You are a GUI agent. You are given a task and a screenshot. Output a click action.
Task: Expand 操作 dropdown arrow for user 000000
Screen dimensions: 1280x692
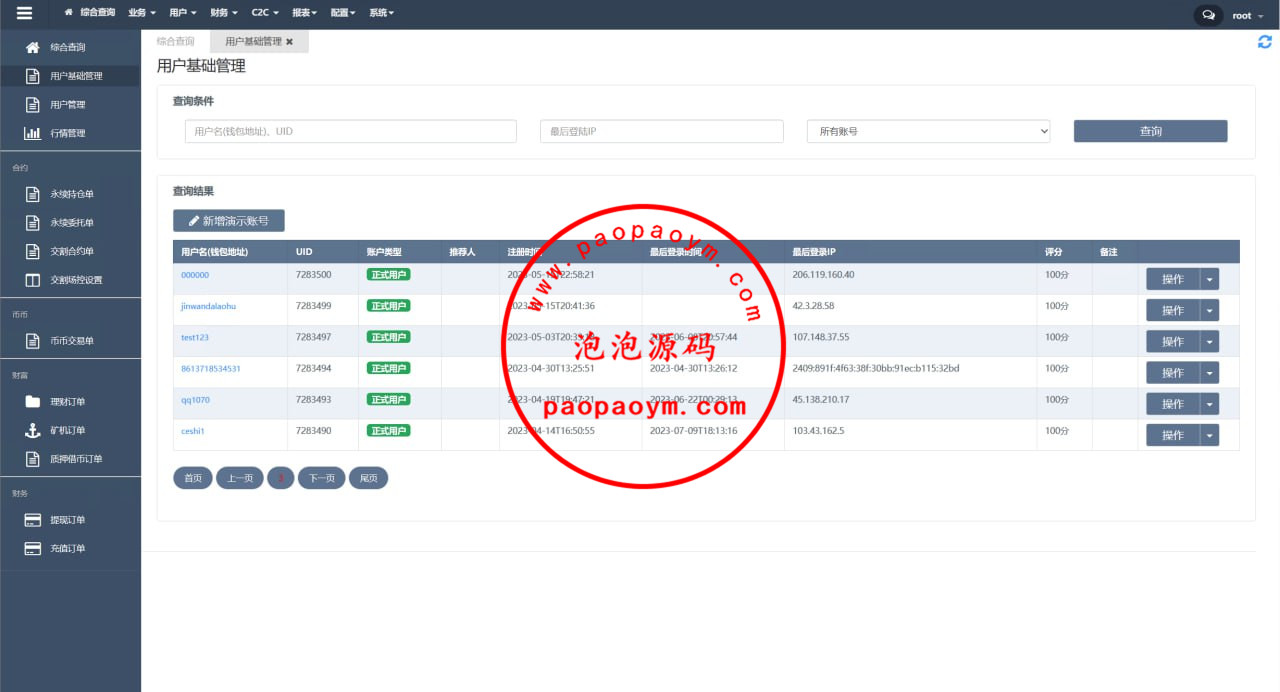1210,279
